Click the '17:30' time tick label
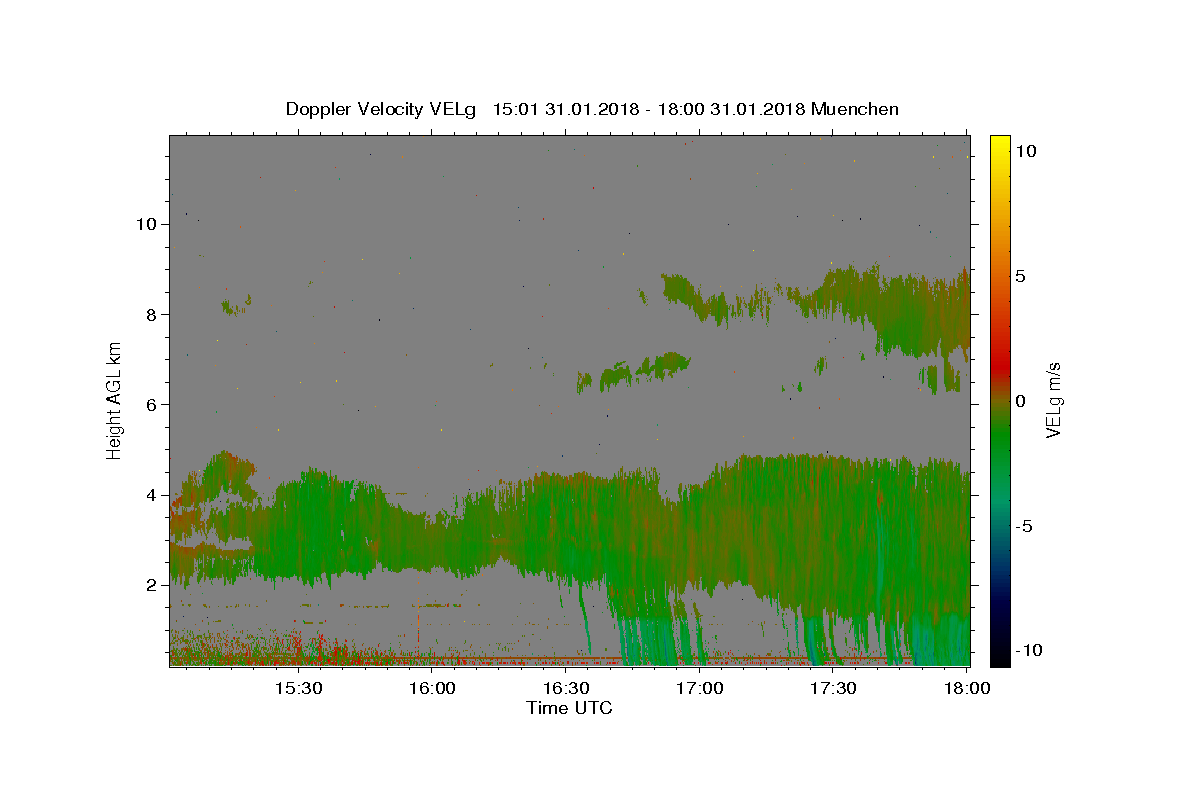The image size is (1200, 800). click(832, 688)
